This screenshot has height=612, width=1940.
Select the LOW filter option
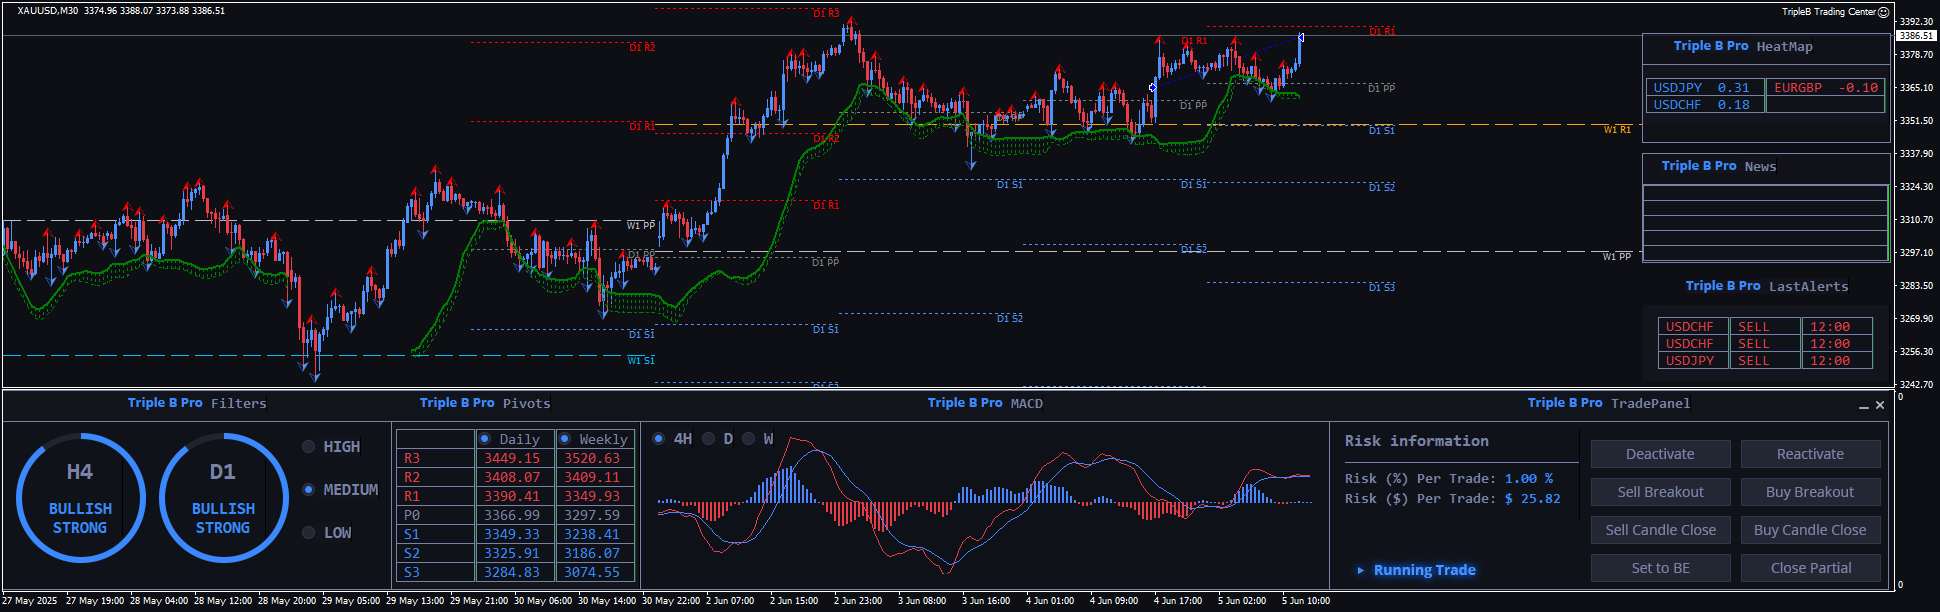tap(309, 533)
